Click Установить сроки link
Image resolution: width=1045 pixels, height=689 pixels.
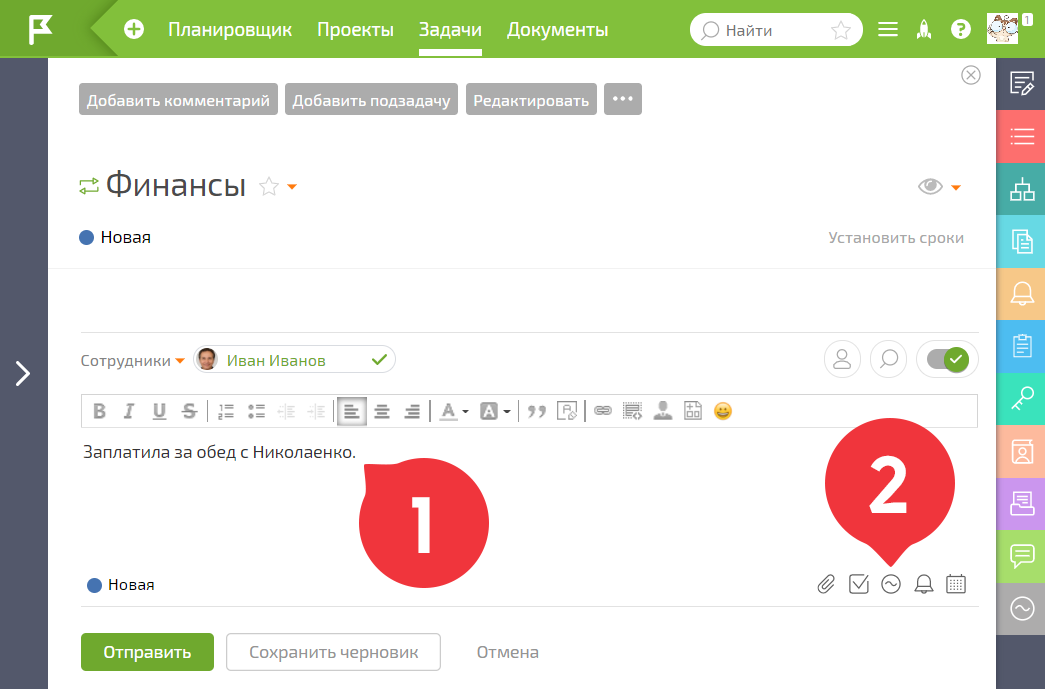click(x=896, y=238)
